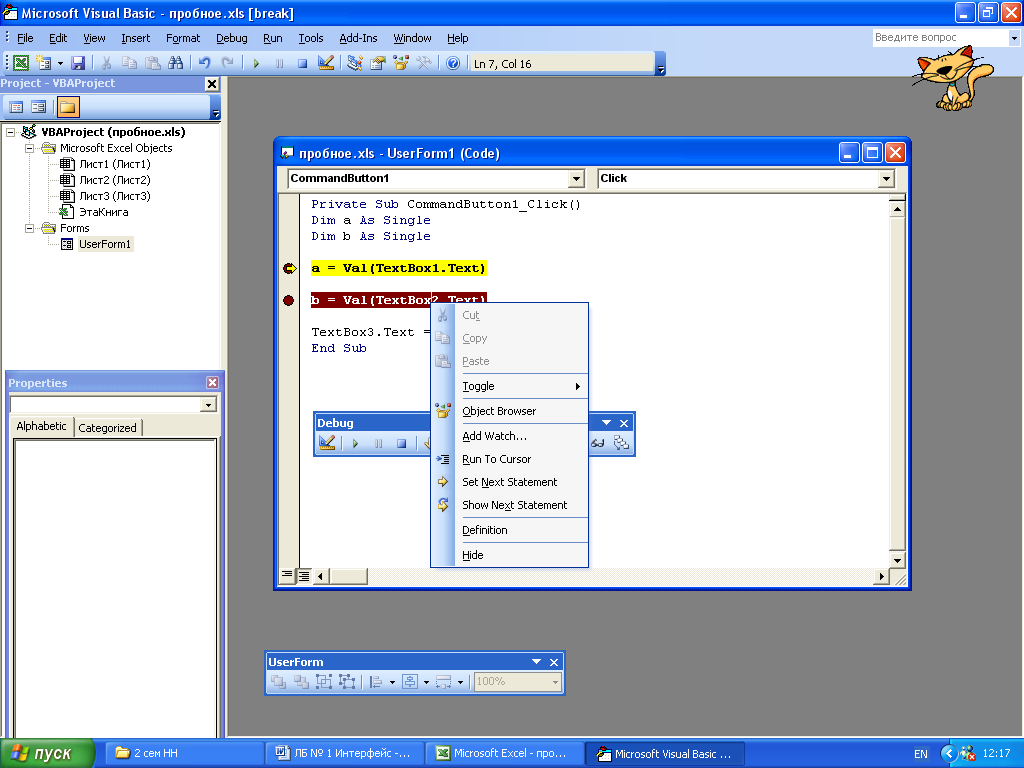
Task: Select UserForm1 in the project tree
Action: 104,244
